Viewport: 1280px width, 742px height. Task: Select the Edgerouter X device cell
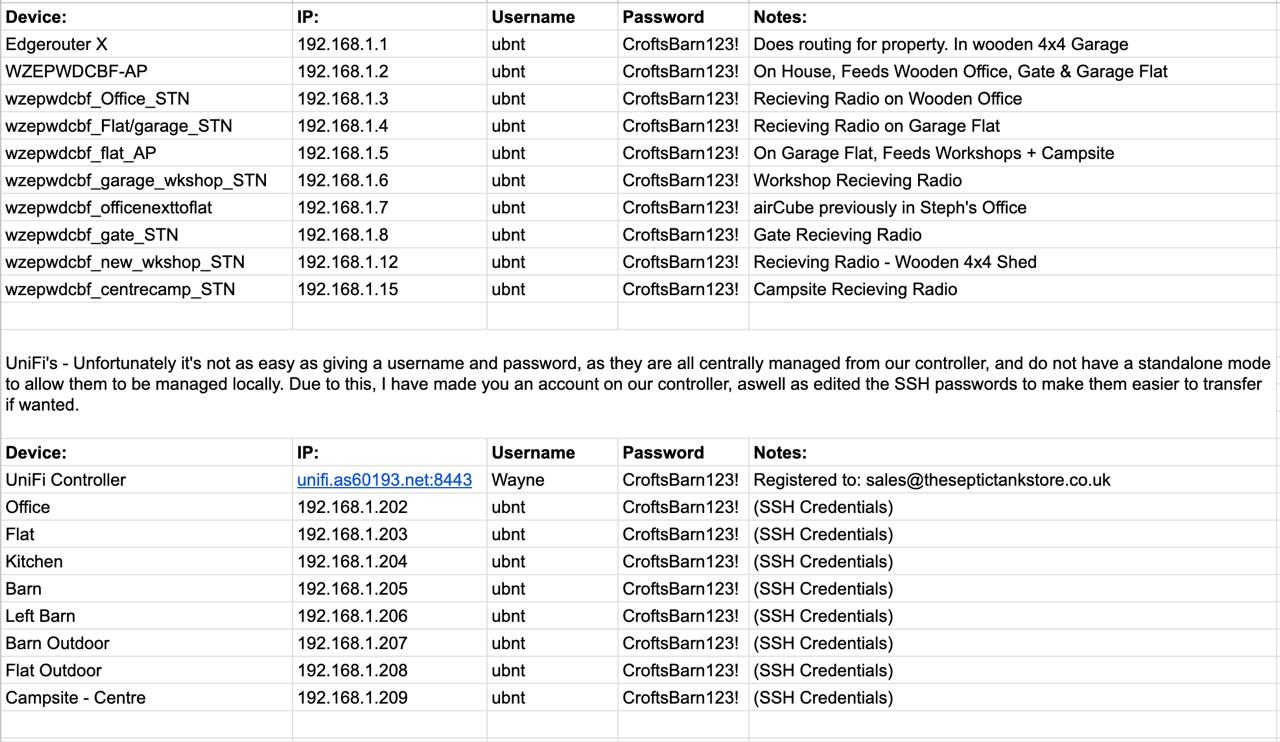click(56, 44)
